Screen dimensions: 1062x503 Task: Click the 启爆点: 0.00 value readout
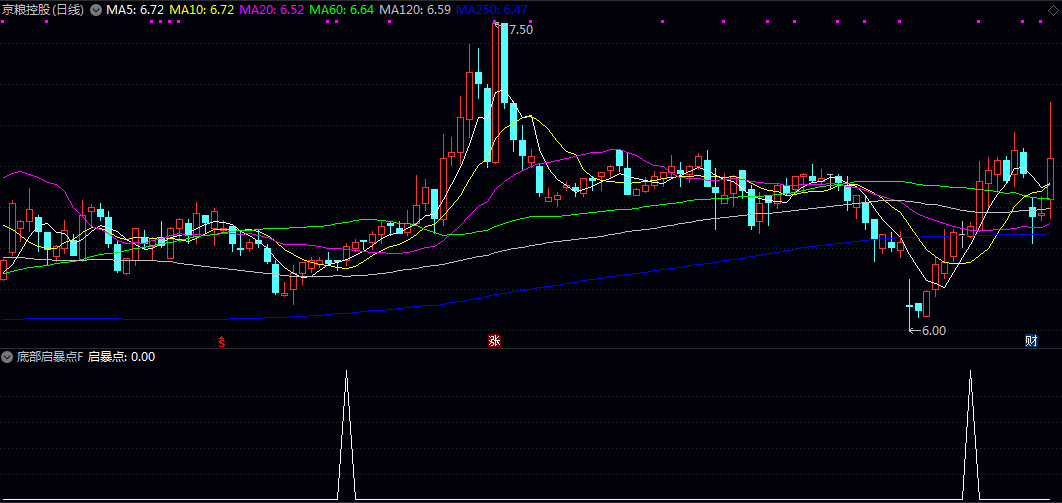tap(122, 357)
